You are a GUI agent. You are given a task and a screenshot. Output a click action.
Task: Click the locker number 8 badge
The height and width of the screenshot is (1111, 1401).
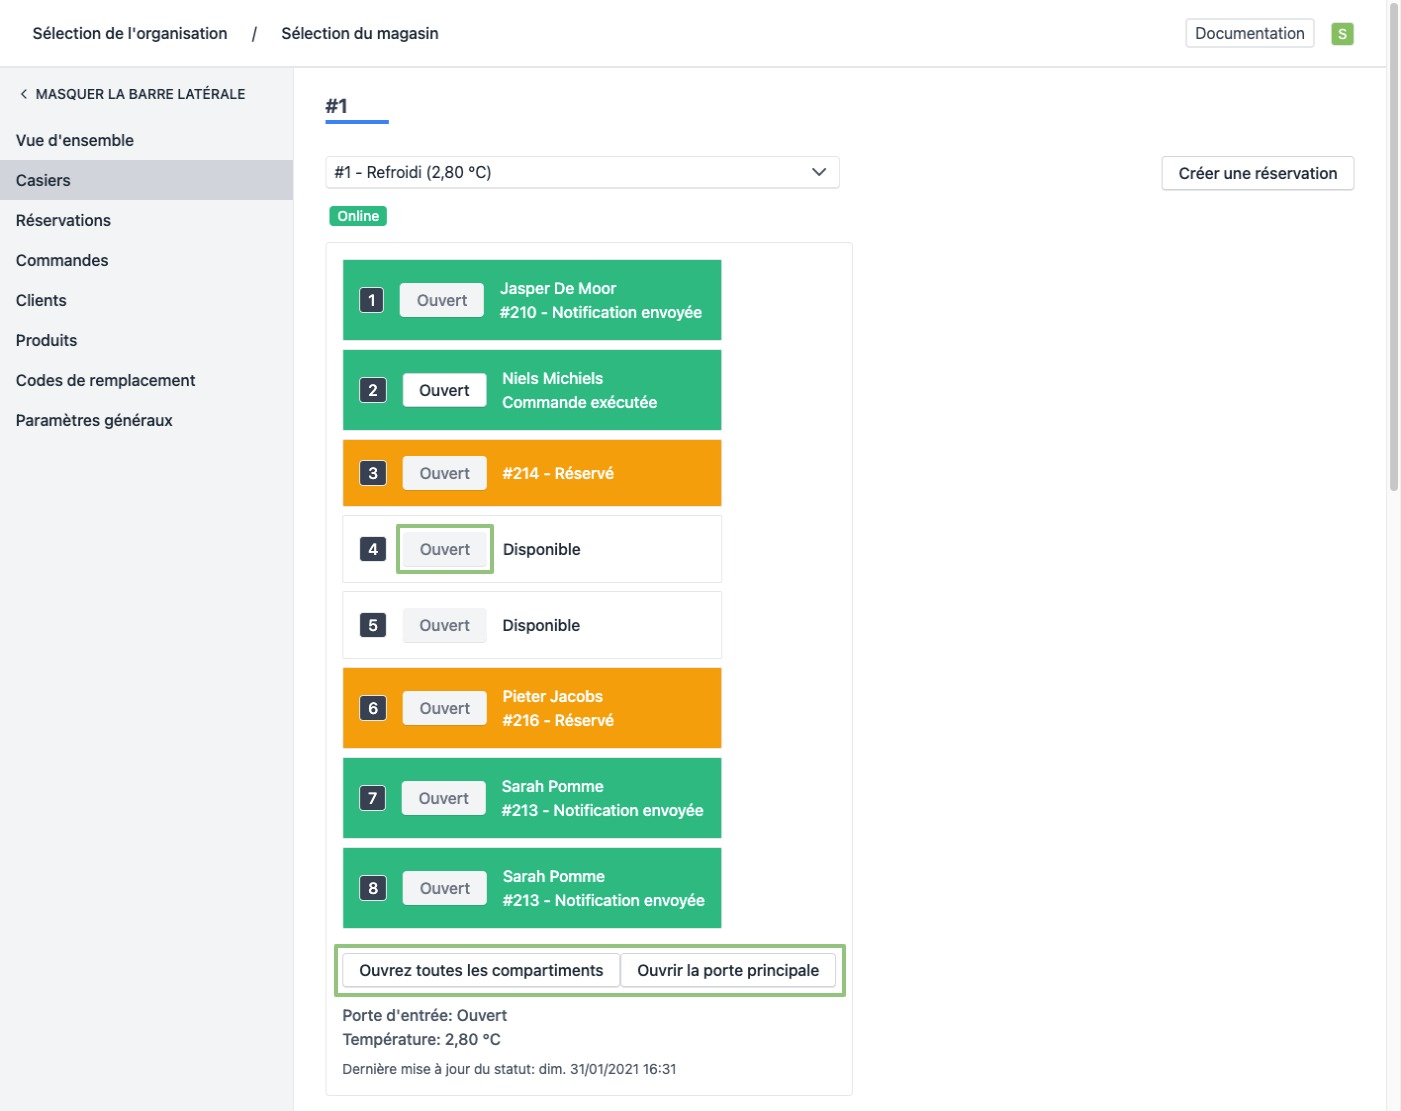pos(373,888)
